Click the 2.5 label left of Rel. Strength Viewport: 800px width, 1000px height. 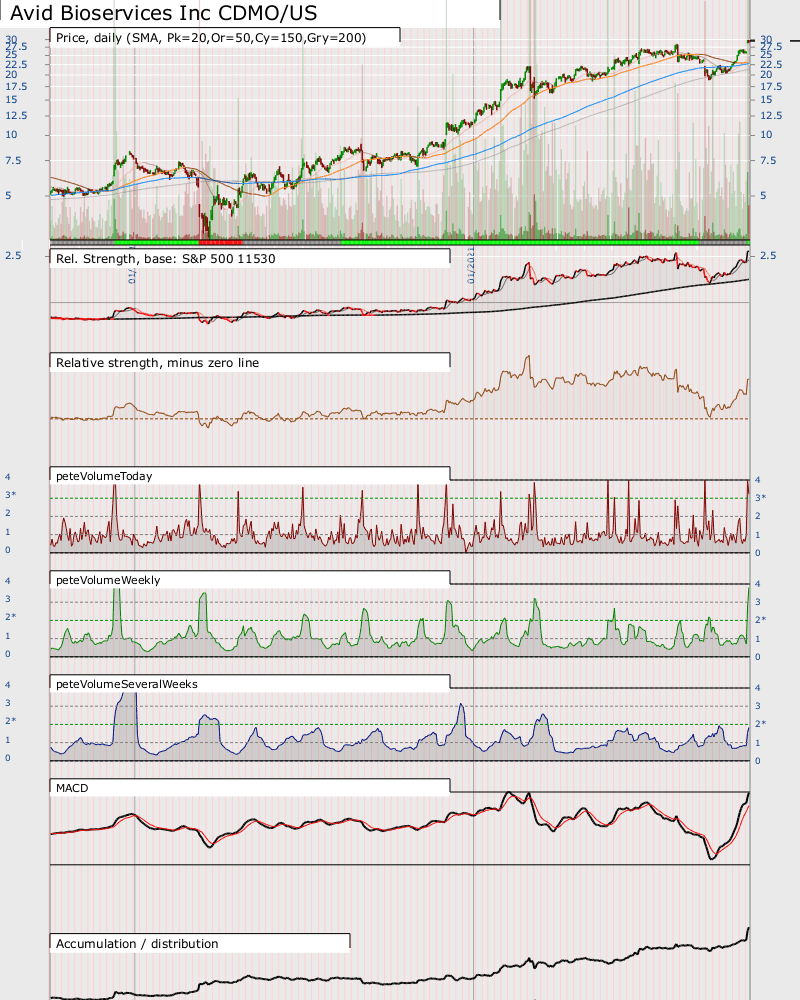tap(13, 256)
